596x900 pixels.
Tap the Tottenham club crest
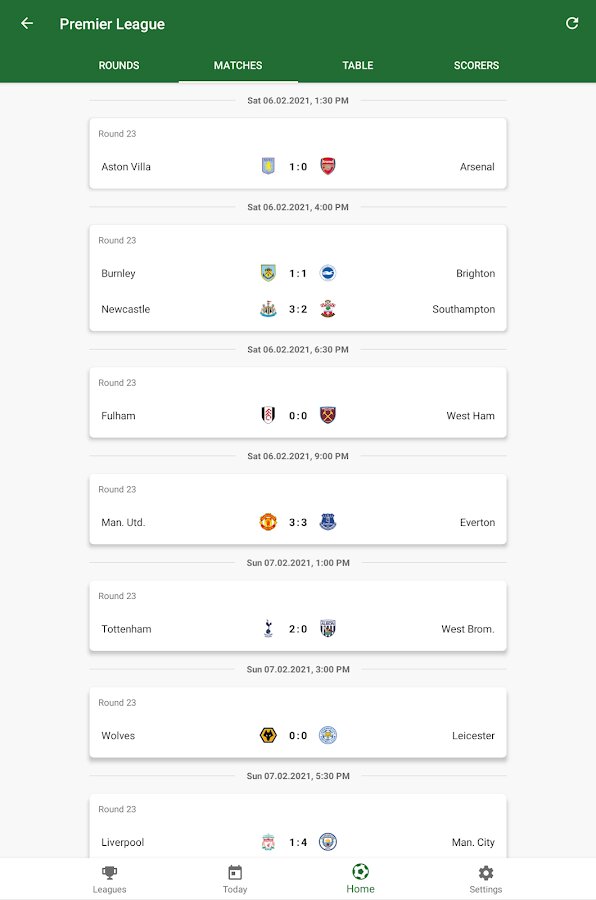[x=268, y=629]
